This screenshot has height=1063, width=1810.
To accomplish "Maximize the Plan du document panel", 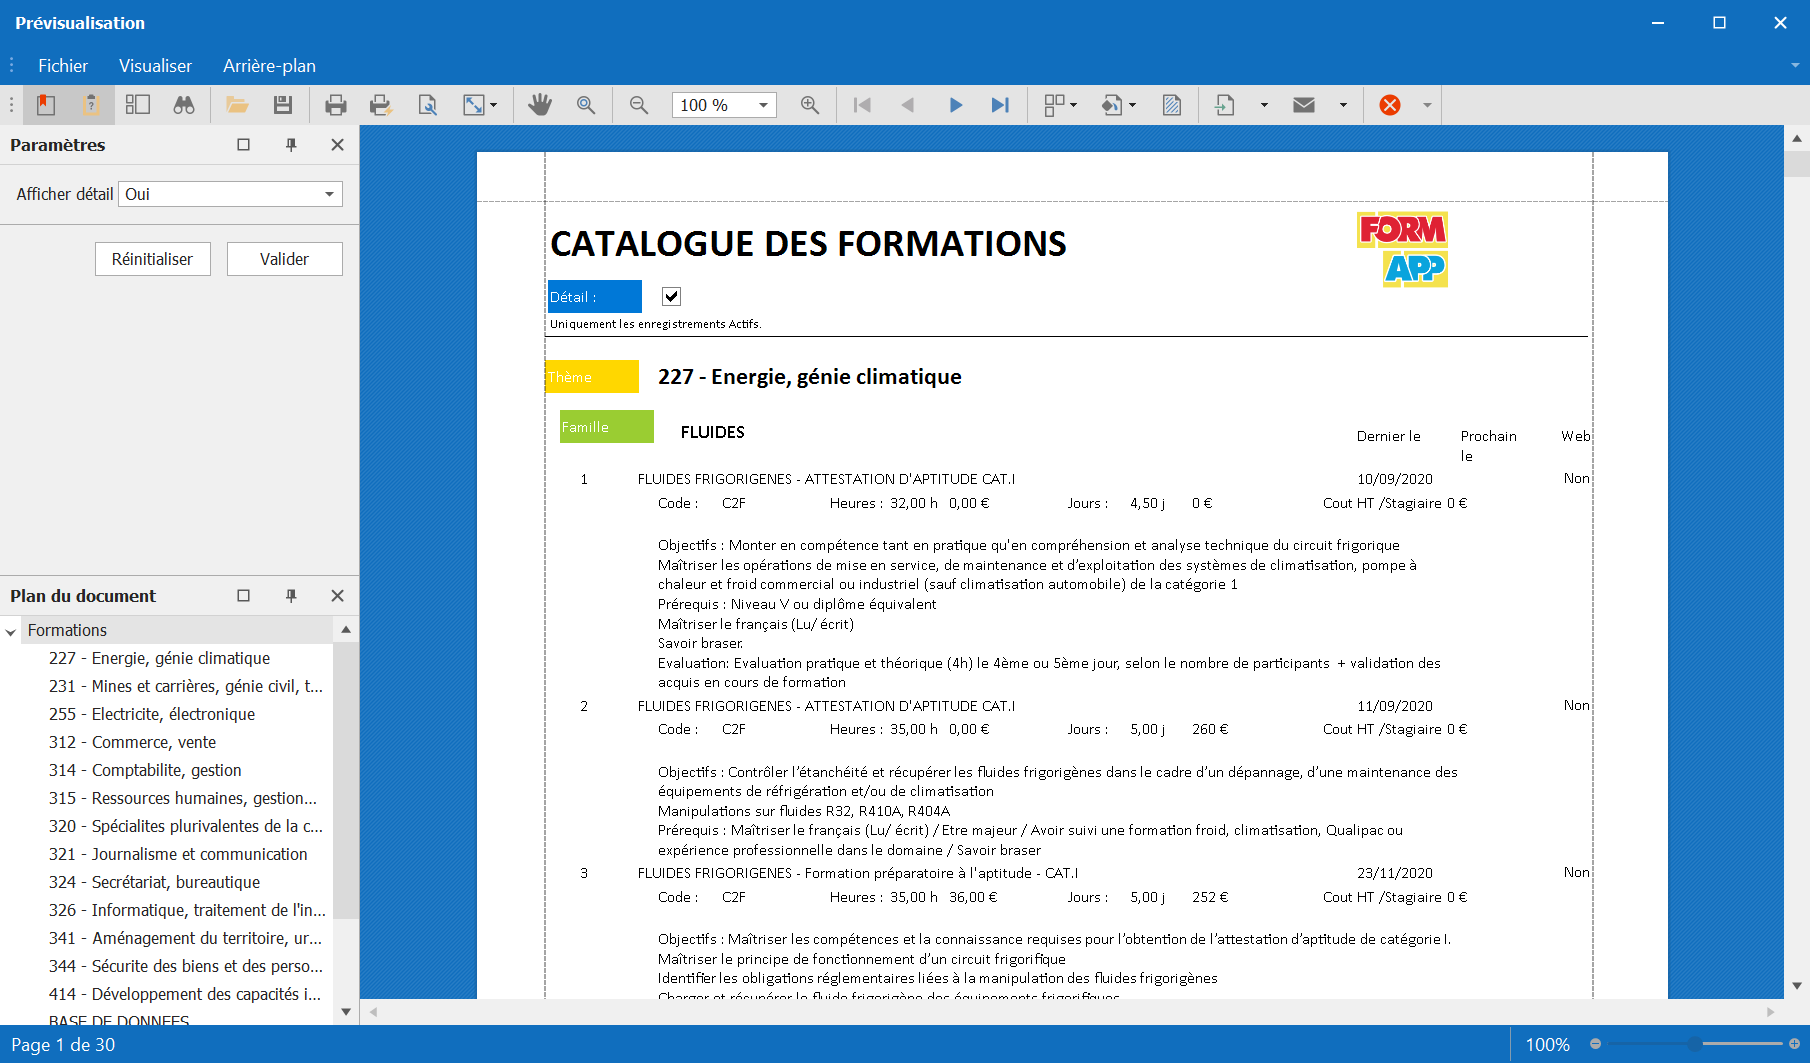I will tap(243, 596).
